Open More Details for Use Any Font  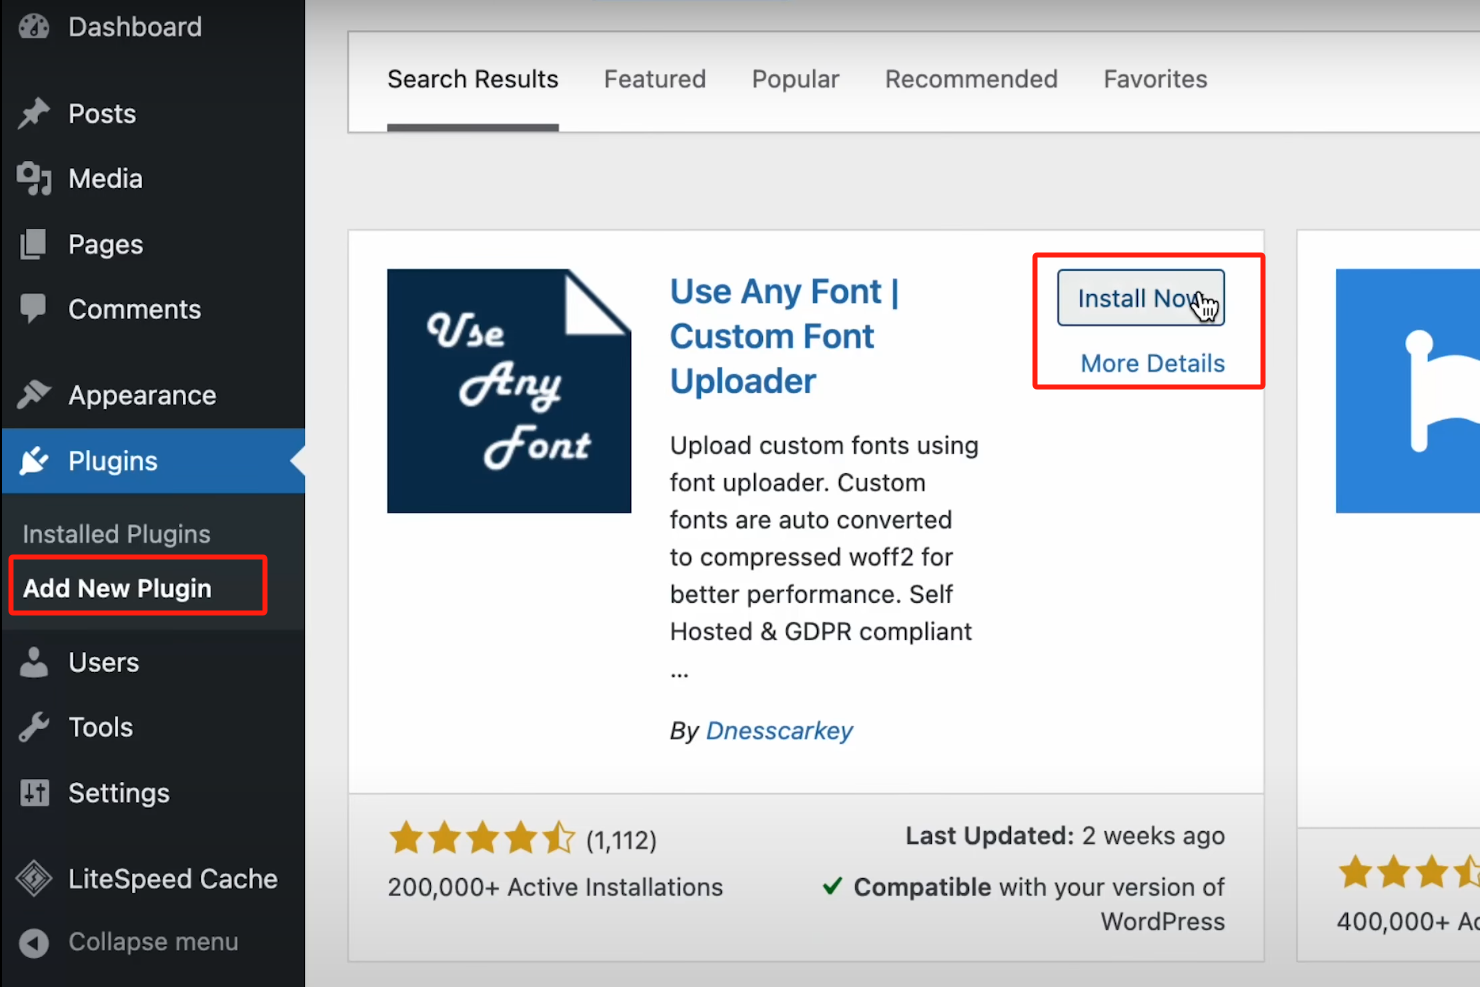pyautogui.click(x=1152, y=364)
